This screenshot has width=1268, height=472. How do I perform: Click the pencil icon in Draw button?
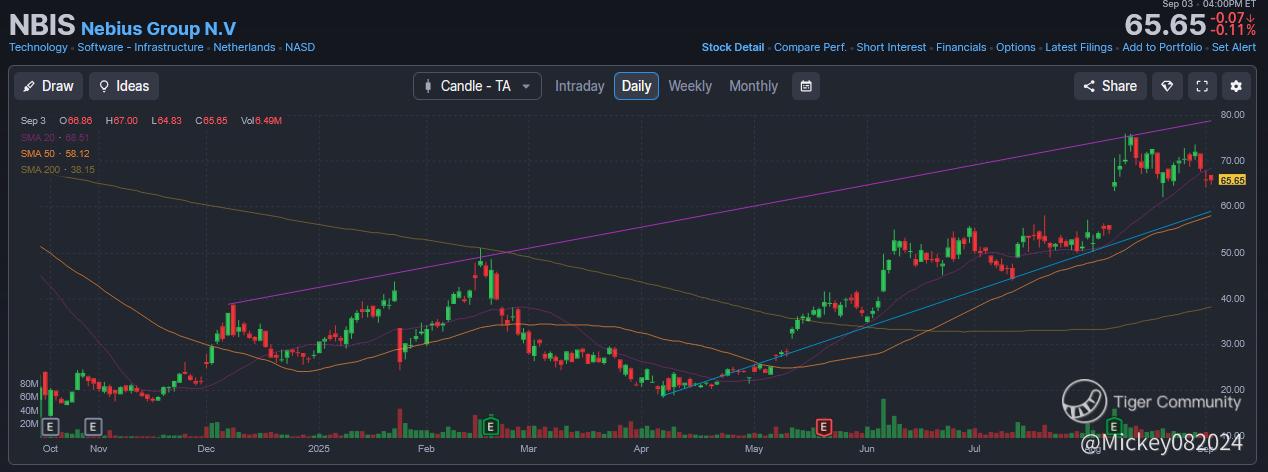pyautogui.click(x=30, y=86)
